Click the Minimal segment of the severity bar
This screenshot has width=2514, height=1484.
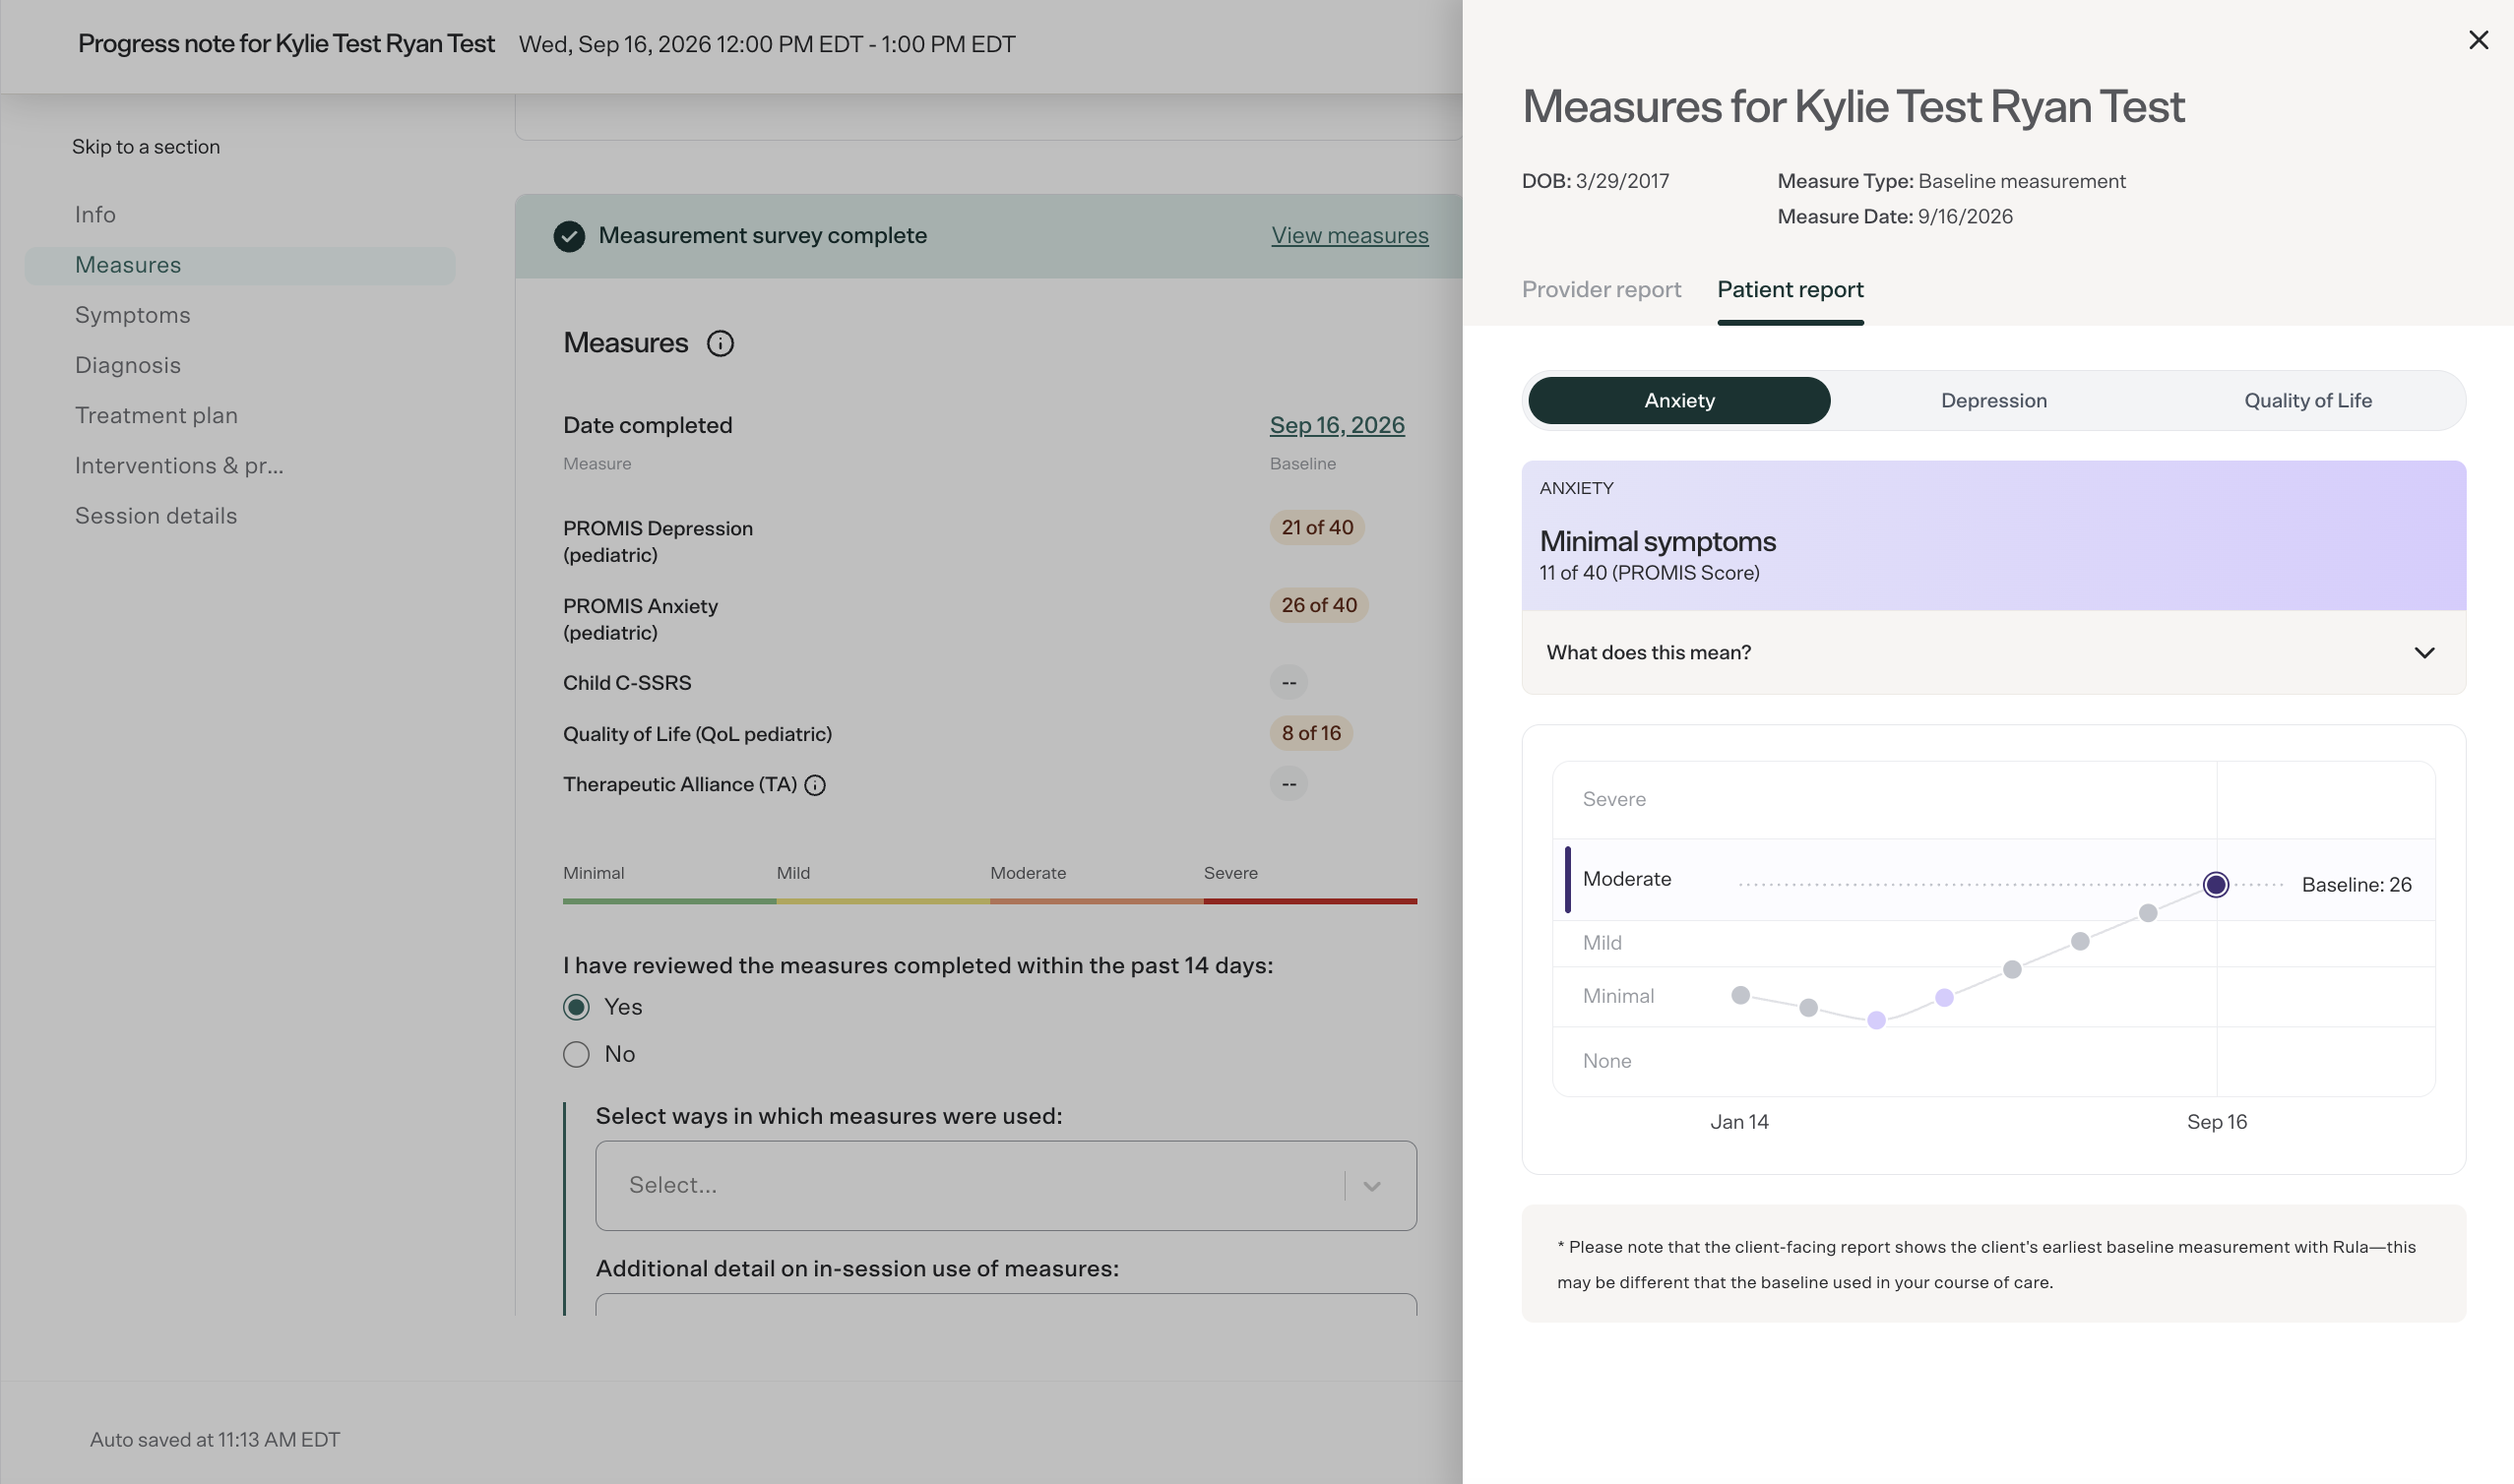pos(669,901)
